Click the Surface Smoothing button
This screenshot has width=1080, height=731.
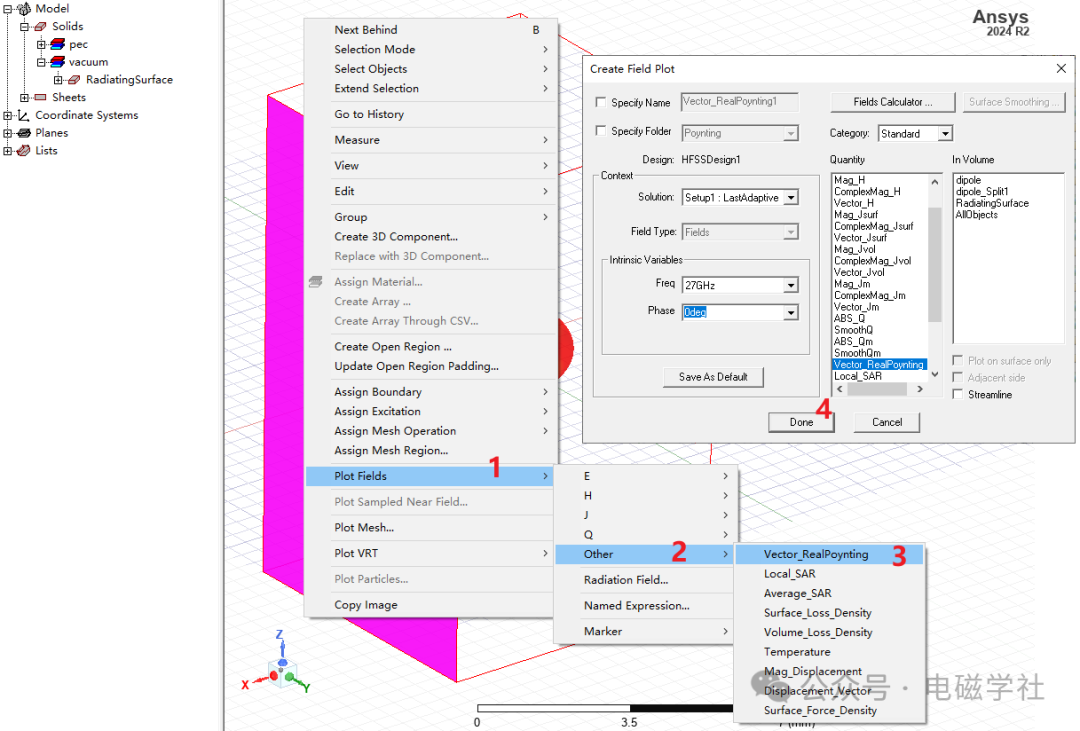pos(1013,102)
